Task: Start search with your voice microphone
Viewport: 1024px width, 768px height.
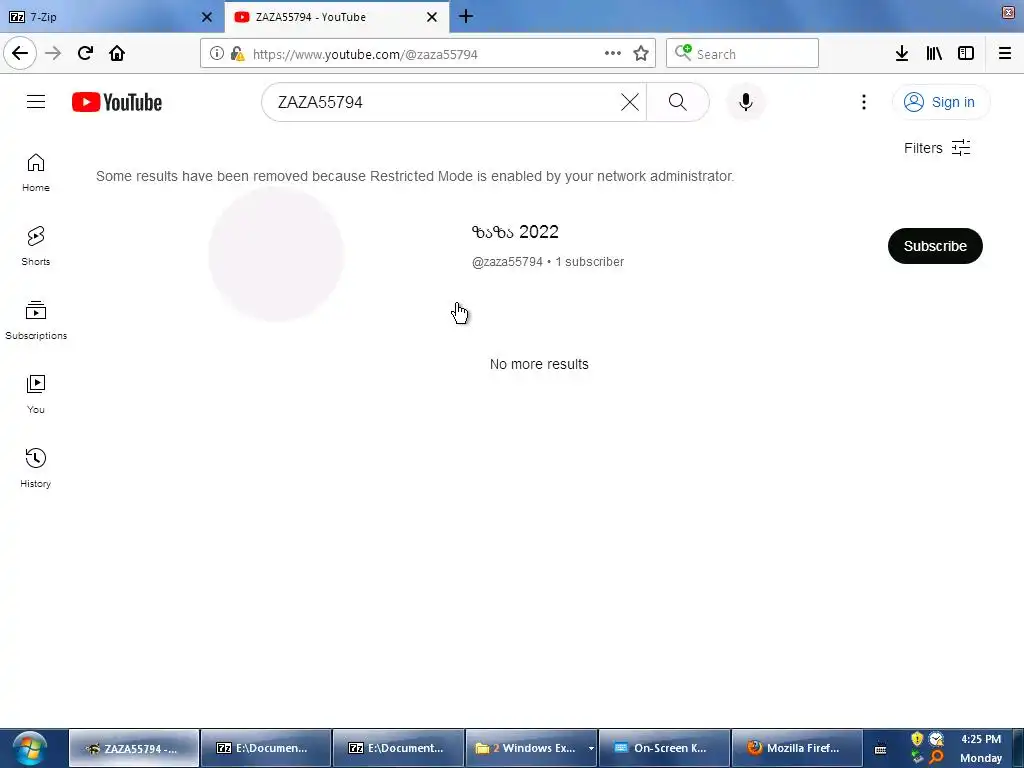Action: [x=745, y=102]
